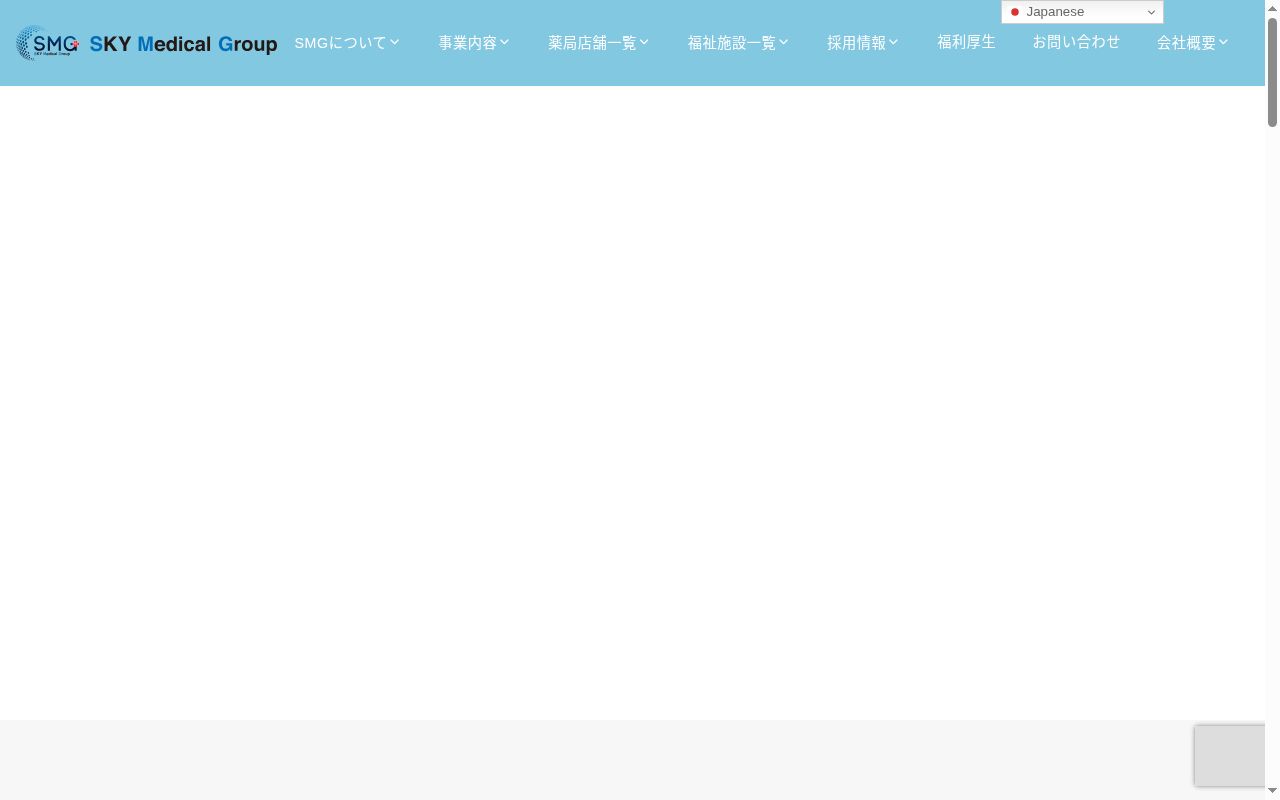1280x800 pixels.
Task: Open the 会社概要 menu
Action: (x=1193, y=43)
